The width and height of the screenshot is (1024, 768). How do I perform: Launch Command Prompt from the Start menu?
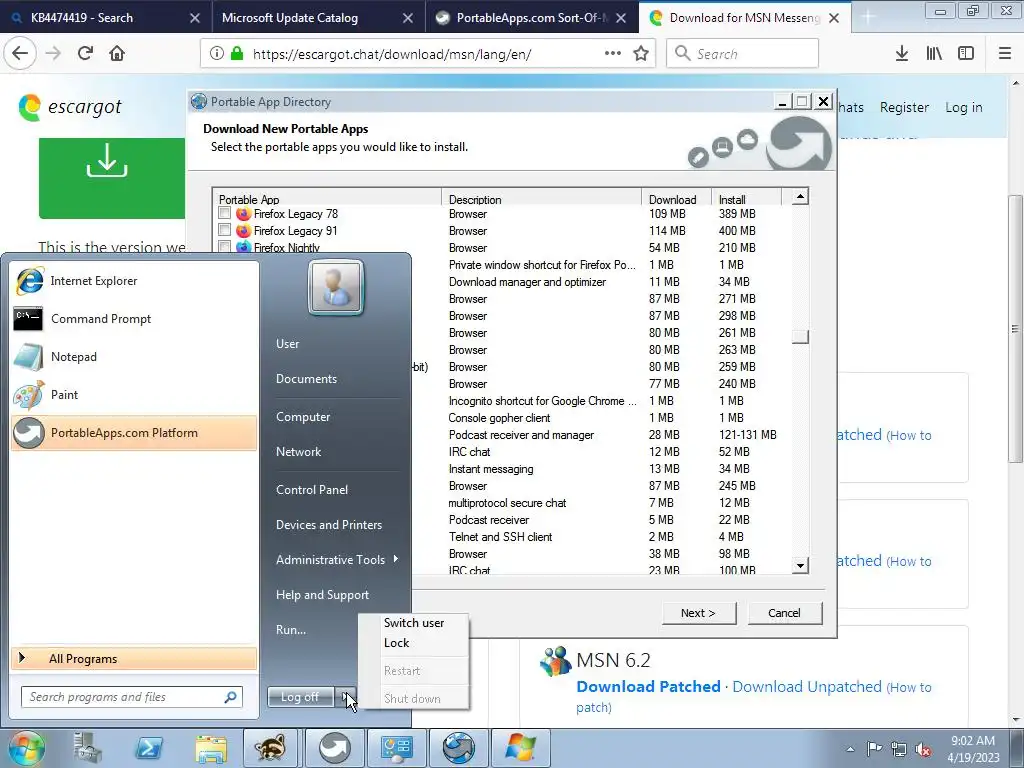pyautogui.click(x=134, y=319)
